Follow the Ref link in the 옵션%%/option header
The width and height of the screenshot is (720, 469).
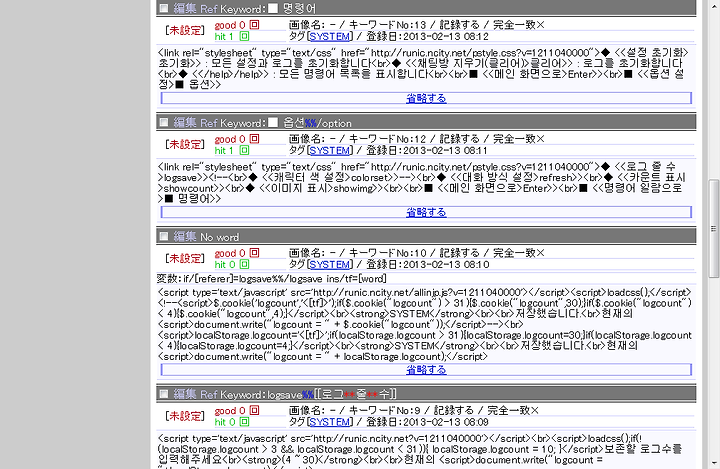pyautogui.click(x=208, y=123)
